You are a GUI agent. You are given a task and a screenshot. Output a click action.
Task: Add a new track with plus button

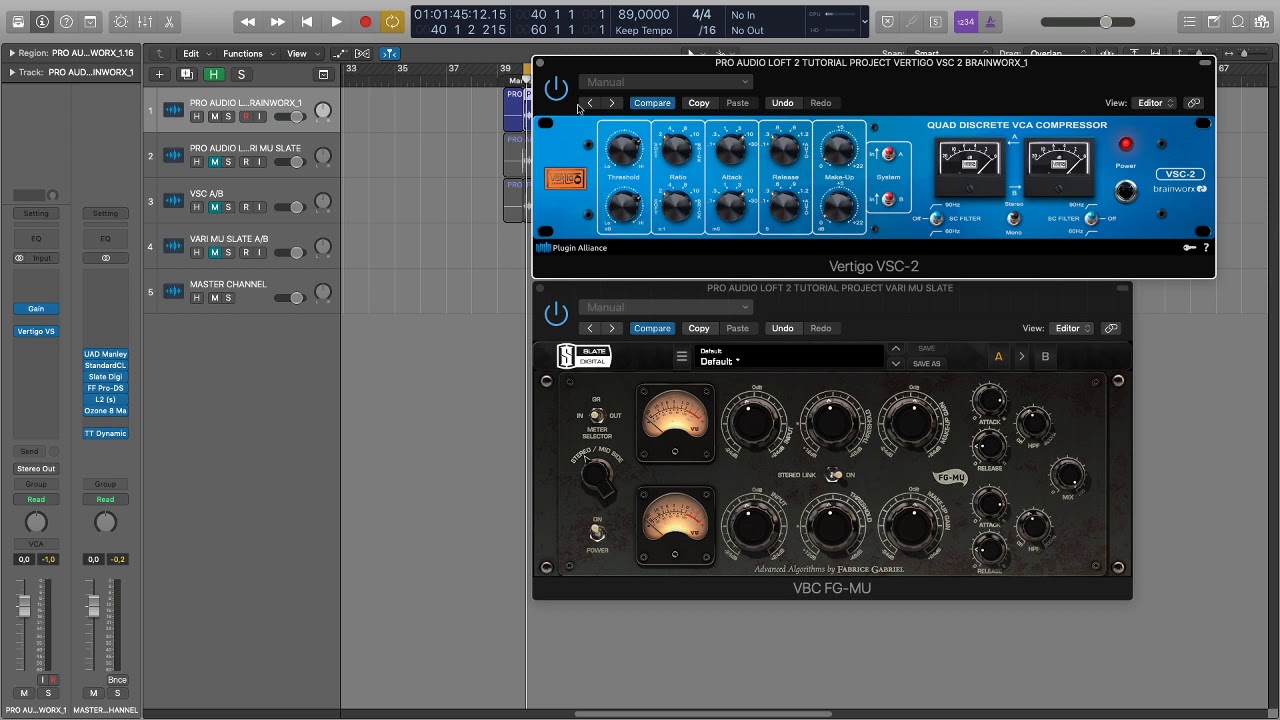159,74
